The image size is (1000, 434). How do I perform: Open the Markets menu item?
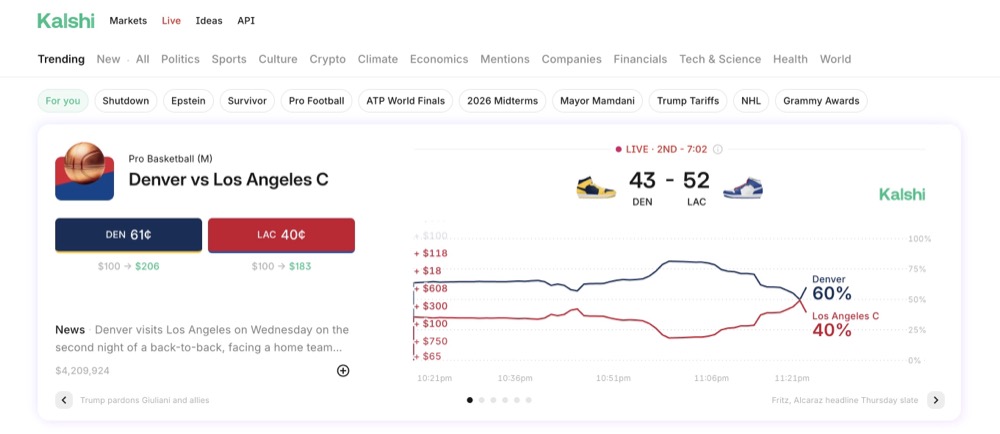[128, 21]
